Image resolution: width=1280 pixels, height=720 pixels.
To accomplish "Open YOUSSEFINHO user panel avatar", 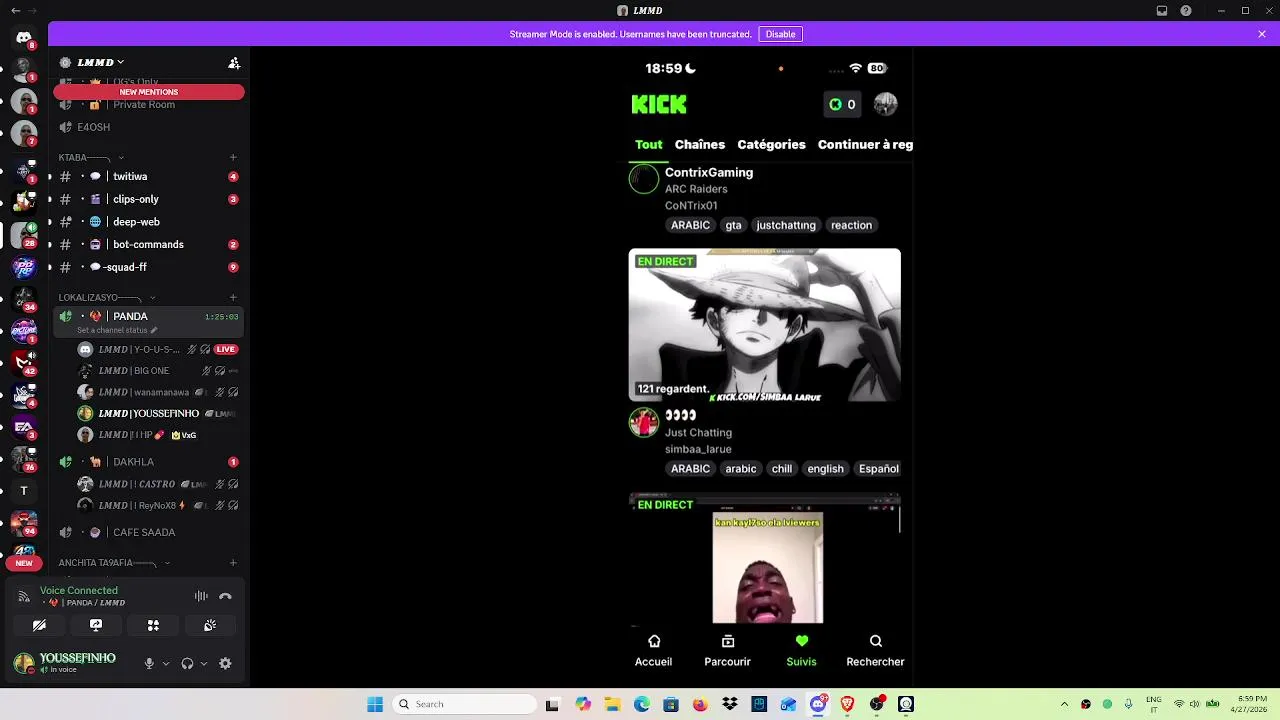I will click(24, 663).
